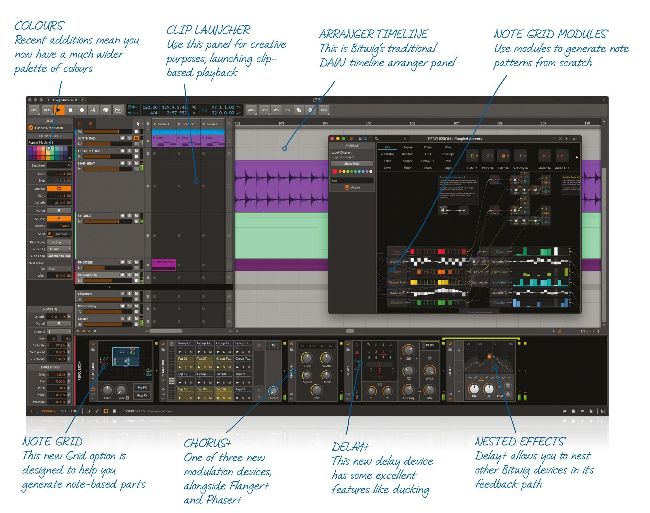This screenshot has width=650, height=513.
Task: Open the project tab in the window header
Action: (x=66, y=100)
